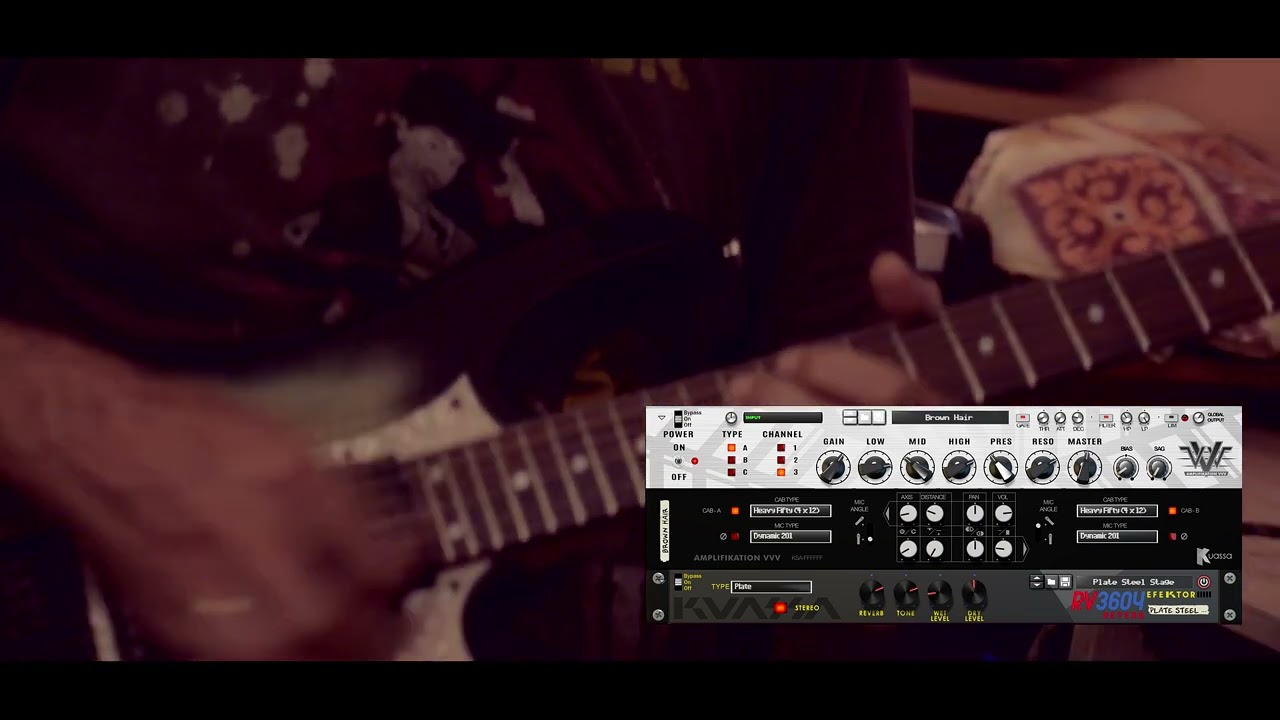Screen dimensions: 1280x720
Task: Click the amp preset up/down browse arrows
Action: coord(850,417)
